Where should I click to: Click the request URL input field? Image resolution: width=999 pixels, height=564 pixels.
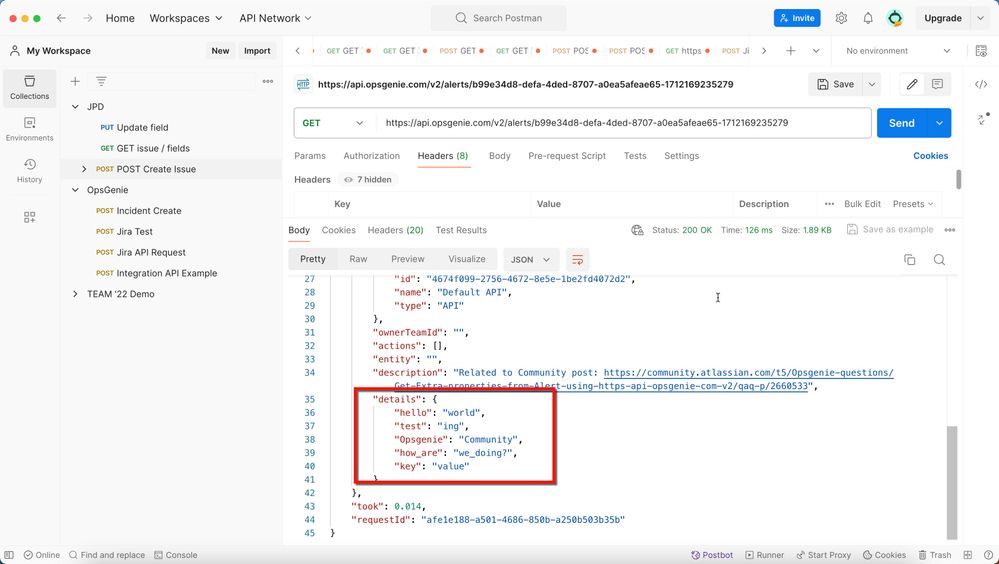pyautogui.click(x=624, y=123)
